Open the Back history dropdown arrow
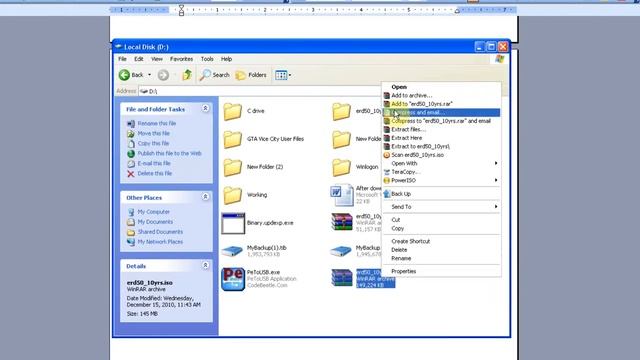This screenshot has width=640, height=360. coord(149,75)
